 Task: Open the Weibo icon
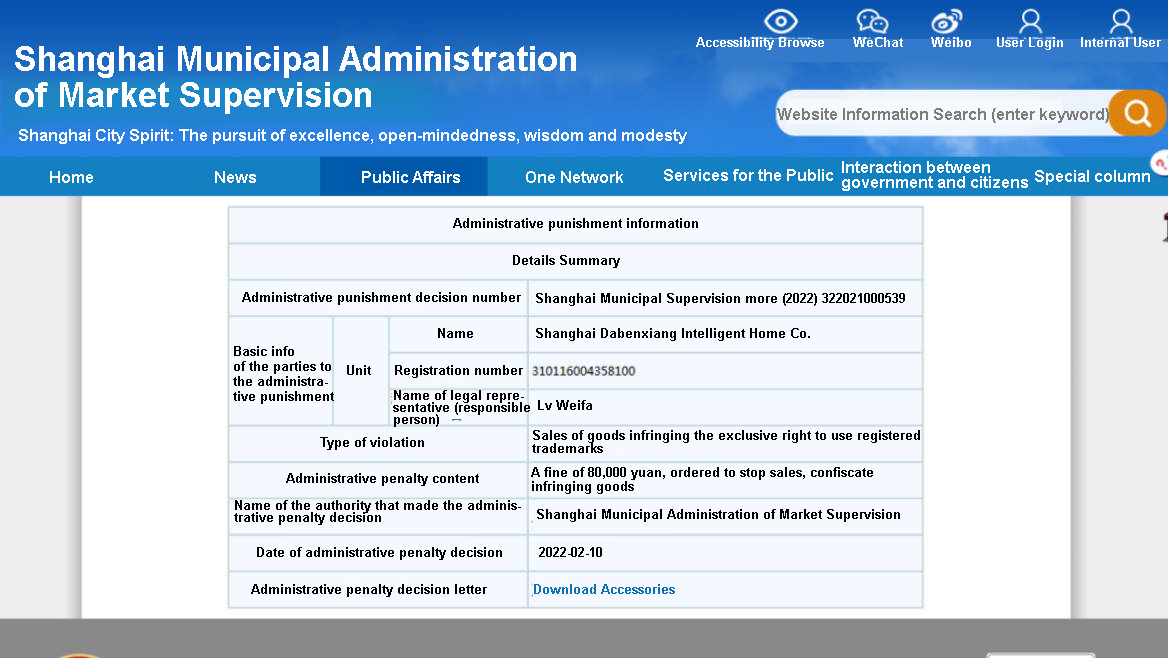pyautogui.click(x=947, y=21)
